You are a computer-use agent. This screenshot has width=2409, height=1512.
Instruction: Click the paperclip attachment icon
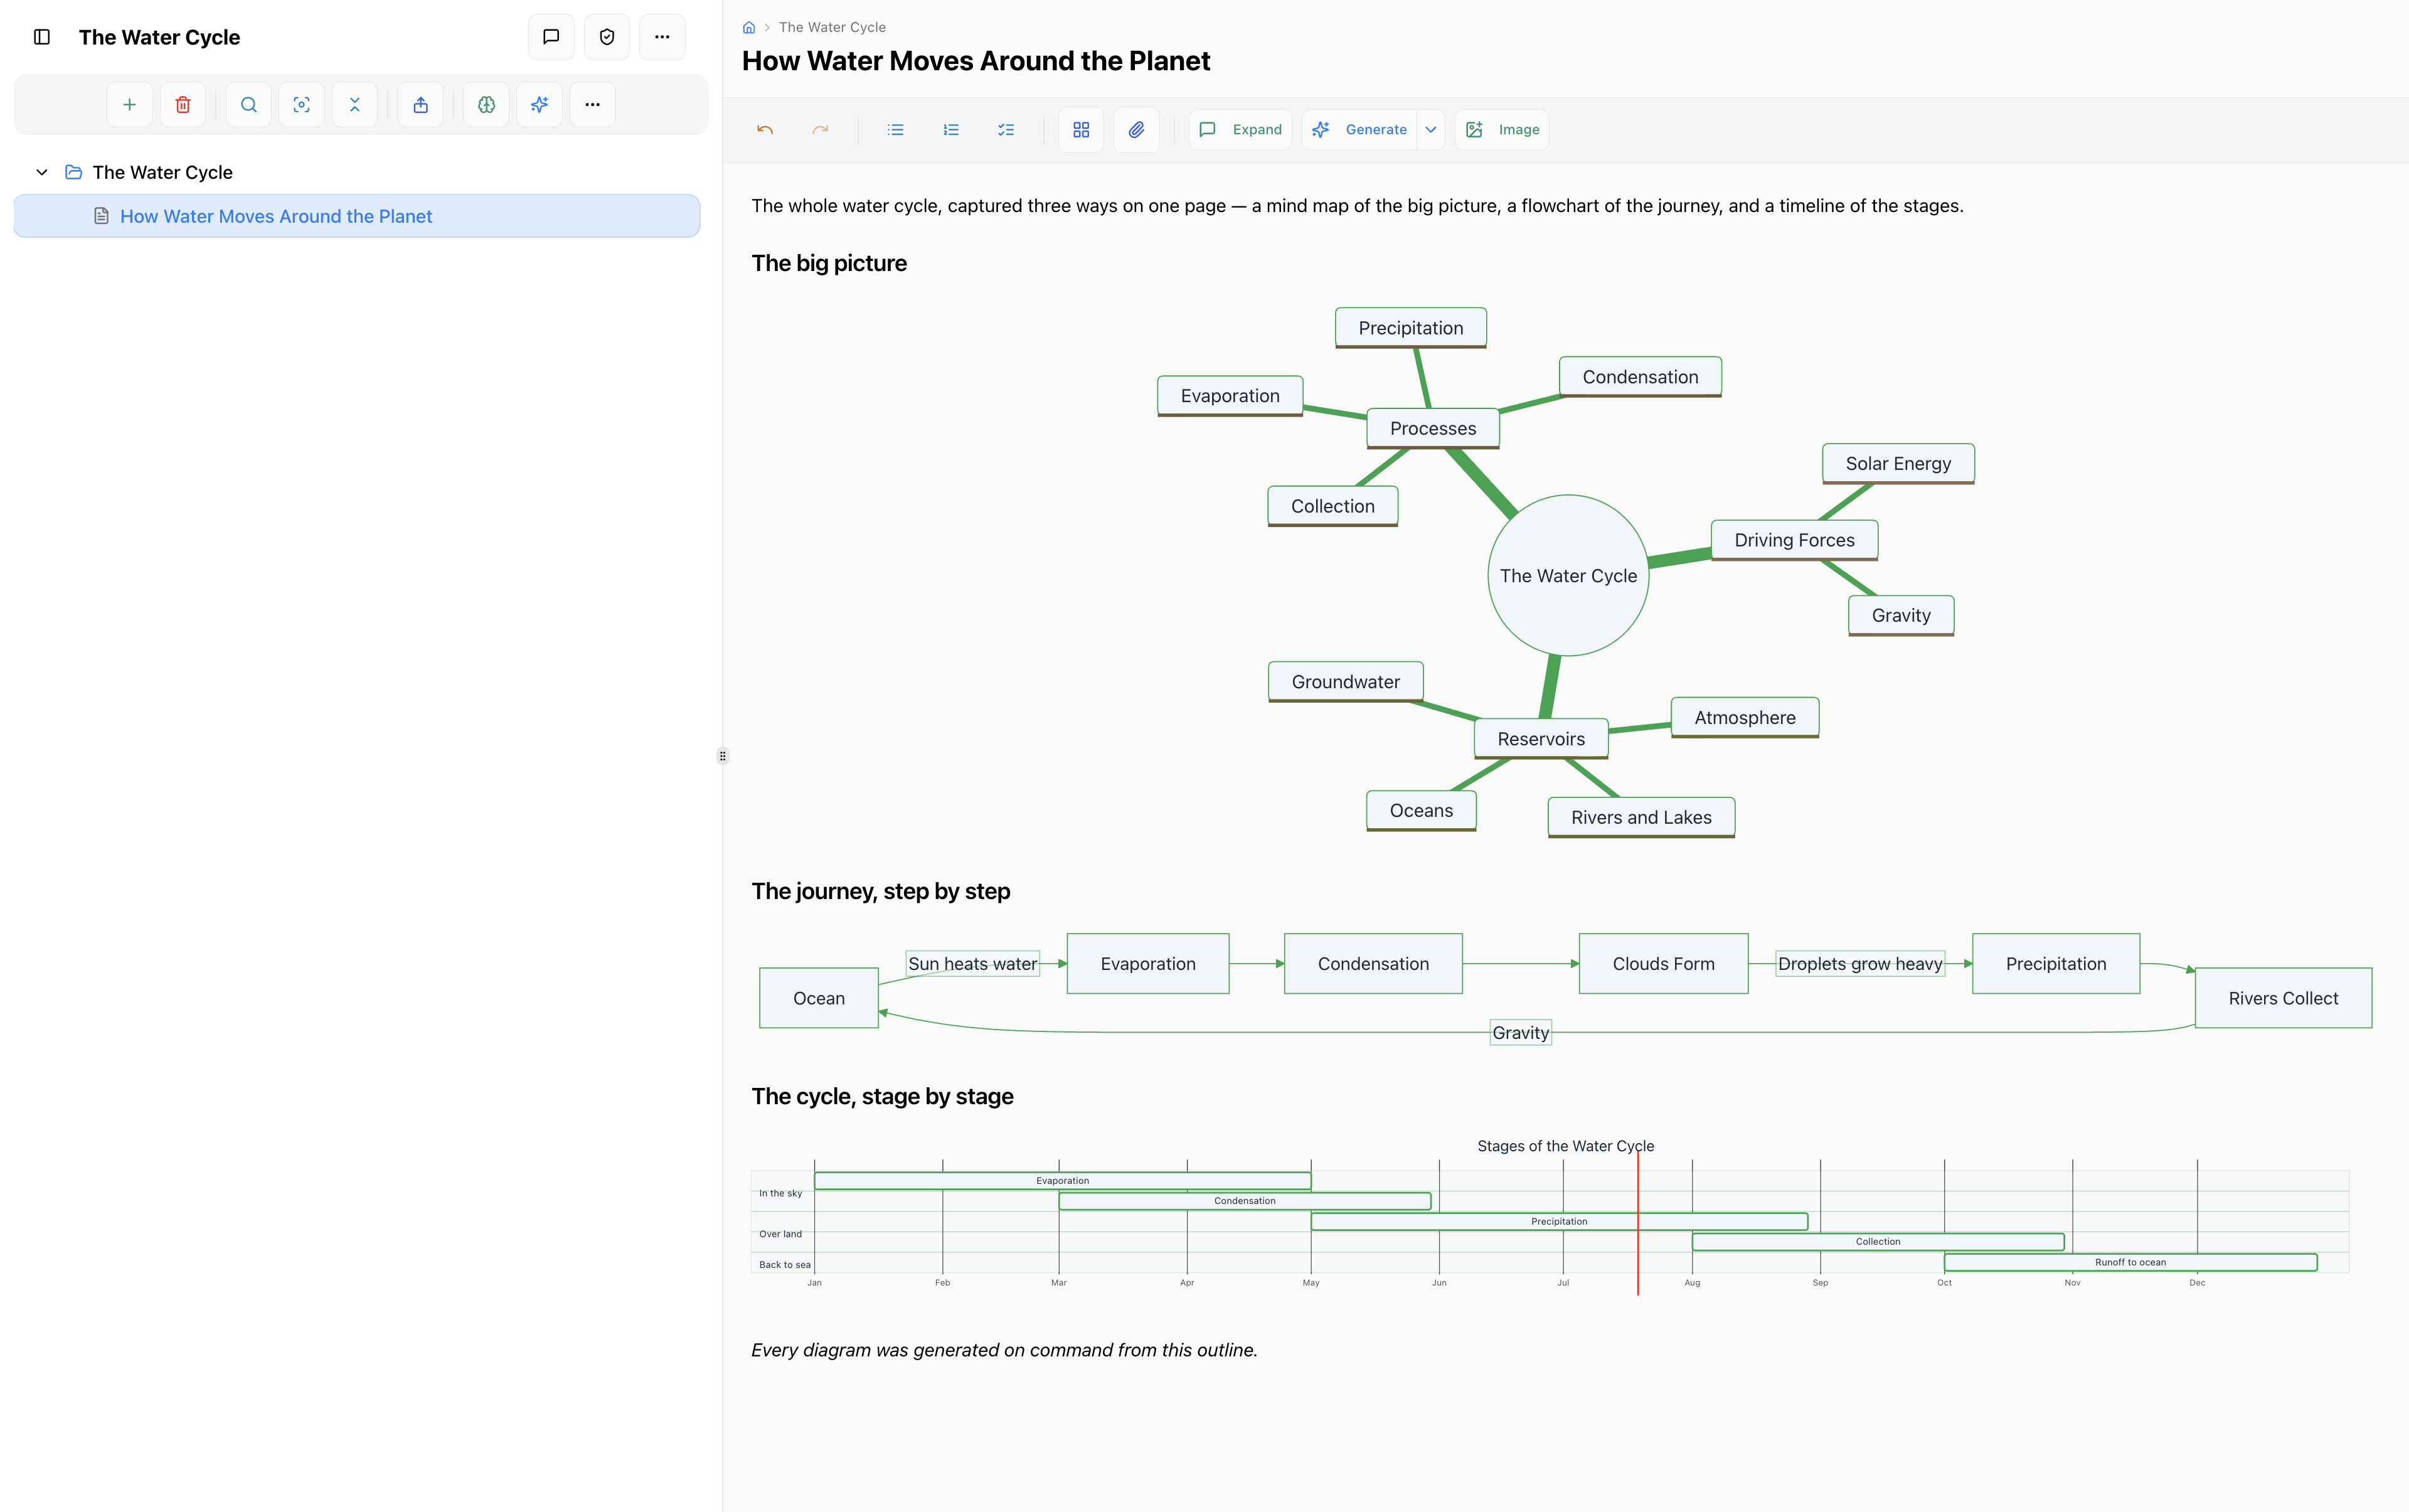tap(1137, 130)
